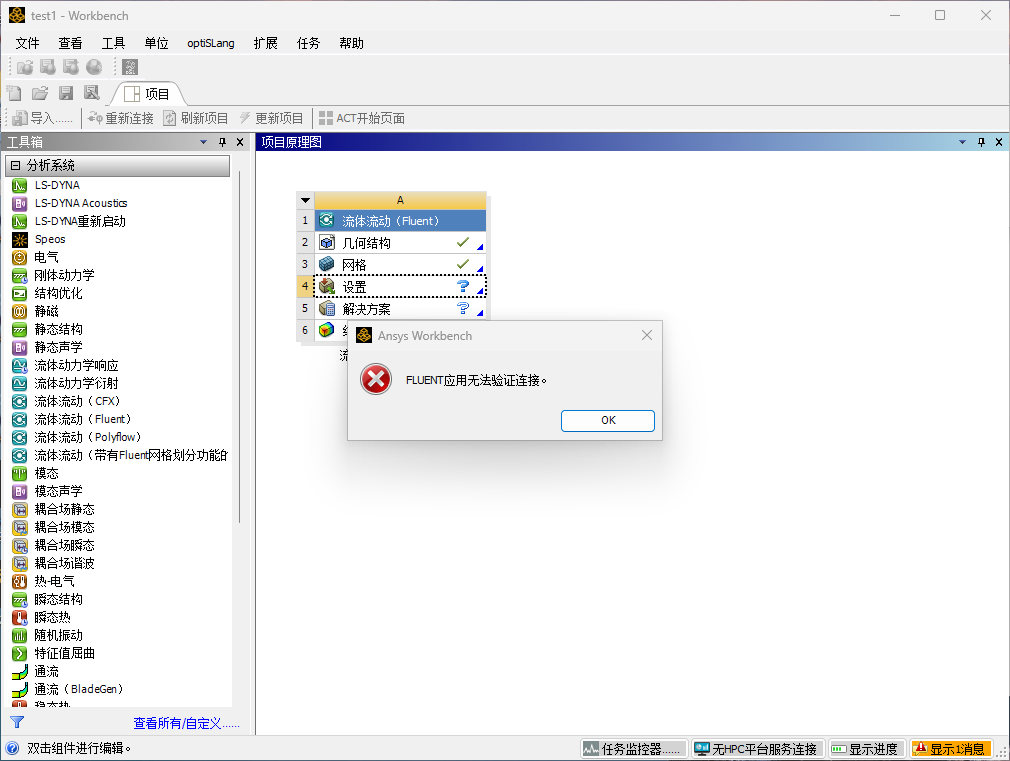1010x761 pixels.
Task: Click the Open project folder icon
Action: click(40, 93)
